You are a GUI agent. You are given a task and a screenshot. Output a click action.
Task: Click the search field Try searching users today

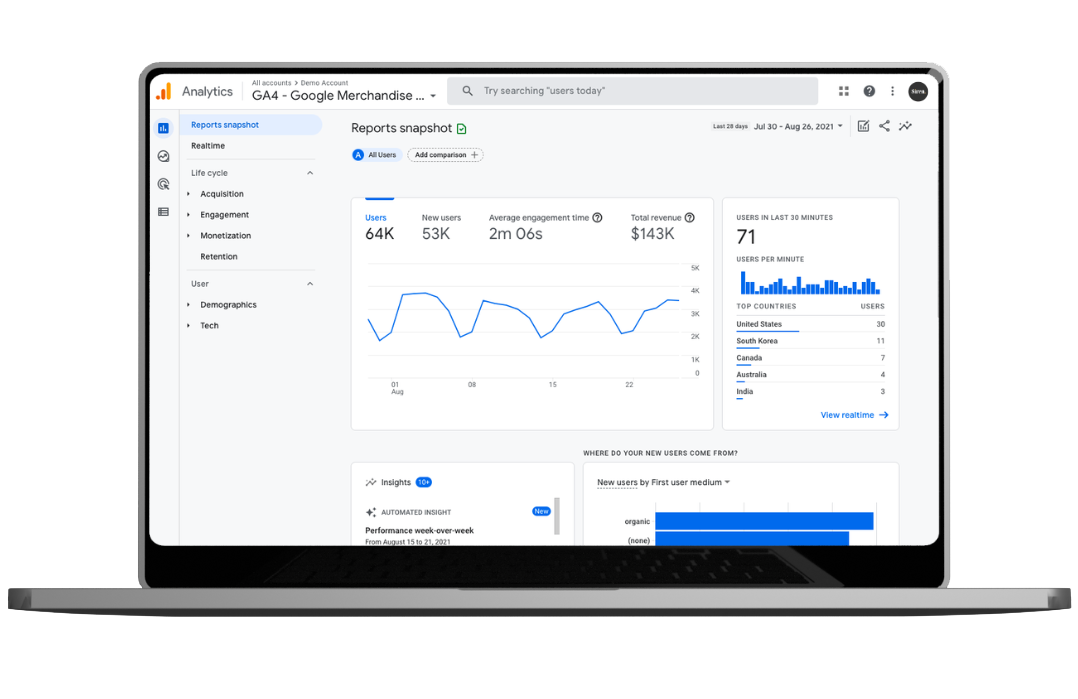pos(632,91)
